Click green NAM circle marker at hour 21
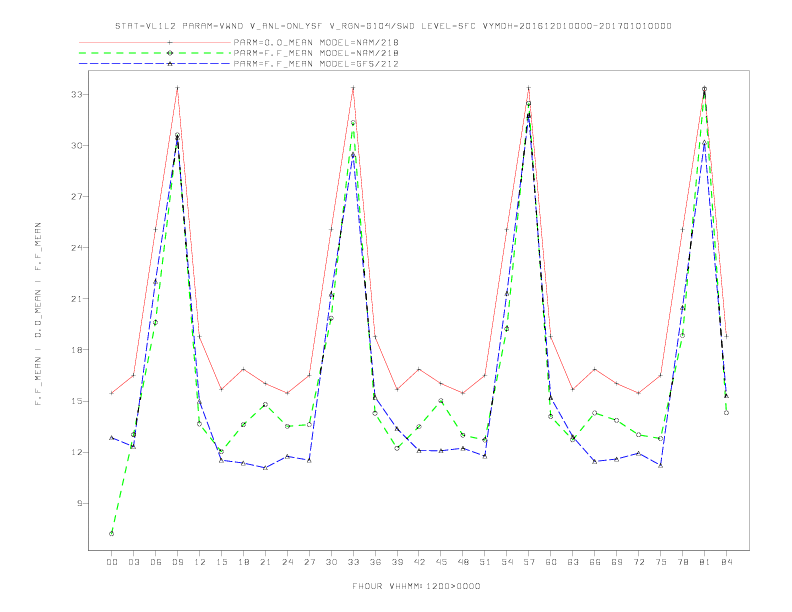 265,404
